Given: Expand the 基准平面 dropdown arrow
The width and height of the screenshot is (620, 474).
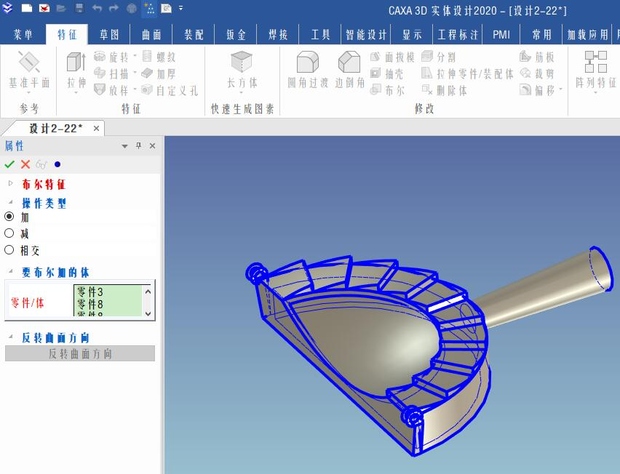Looking at the screenshot, I should click(29, 93).
